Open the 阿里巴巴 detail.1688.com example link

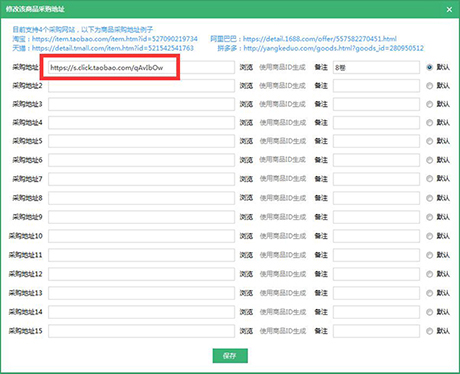click(320, 39)
